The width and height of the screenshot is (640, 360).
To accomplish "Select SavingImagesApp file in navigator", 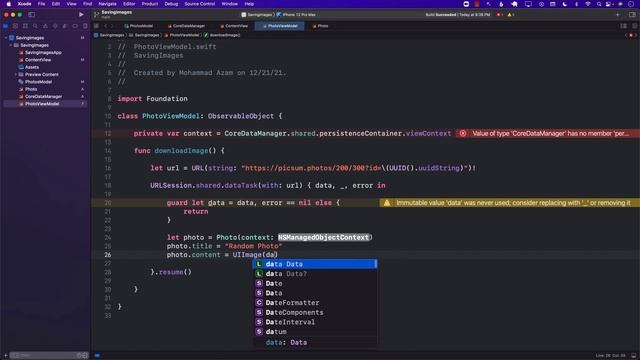I will click(x=43, y=52).
